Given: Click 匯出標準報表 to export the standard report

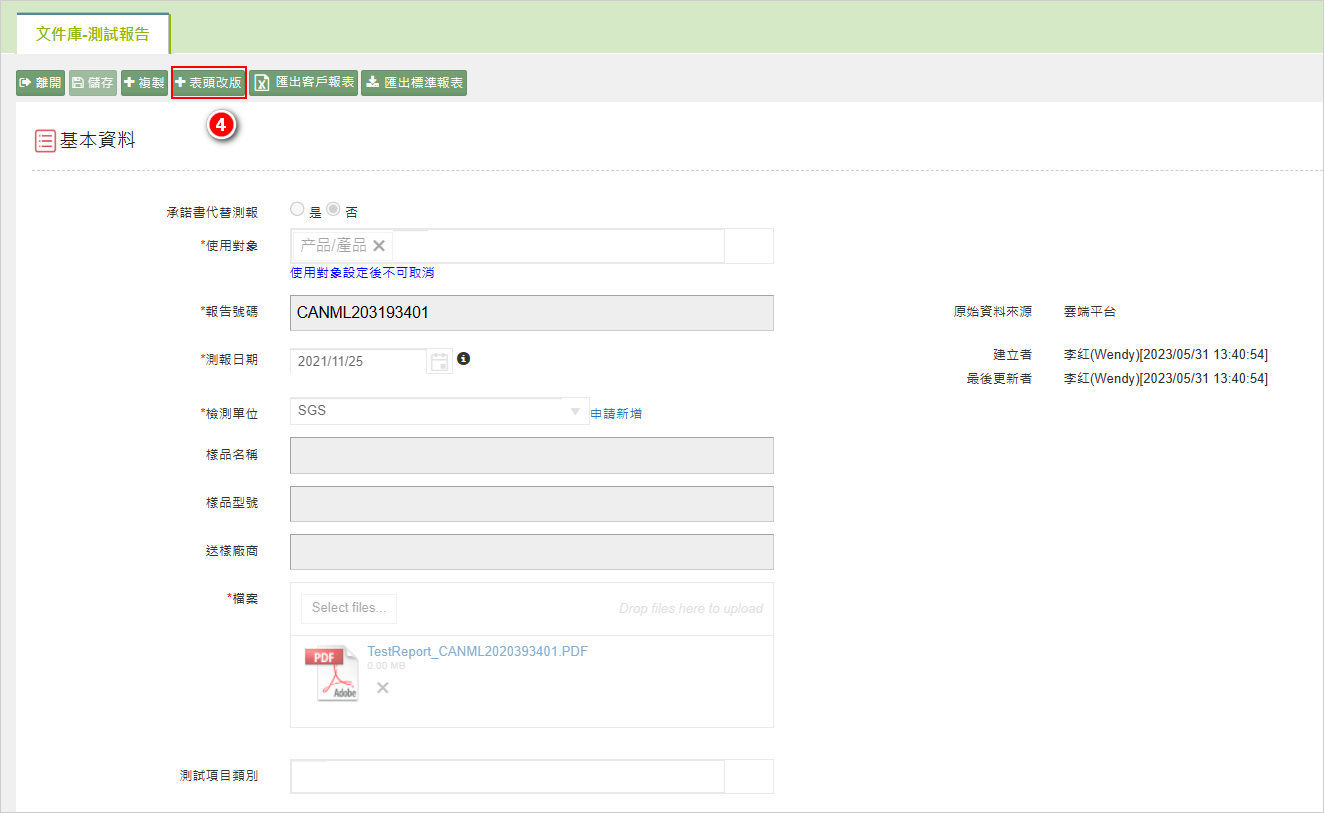Looking at the screenshot, I should tap(414, 83).
